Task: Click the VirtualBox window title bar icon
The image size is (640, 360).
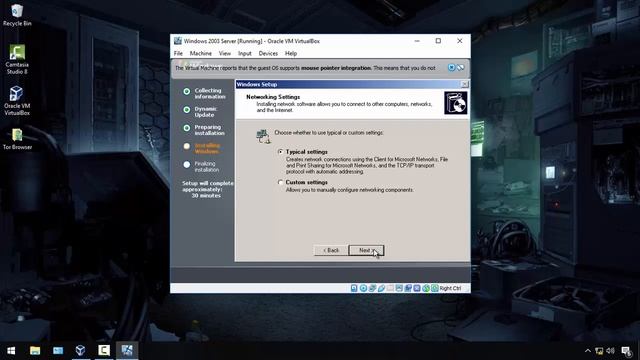Action: pos(178,41)
